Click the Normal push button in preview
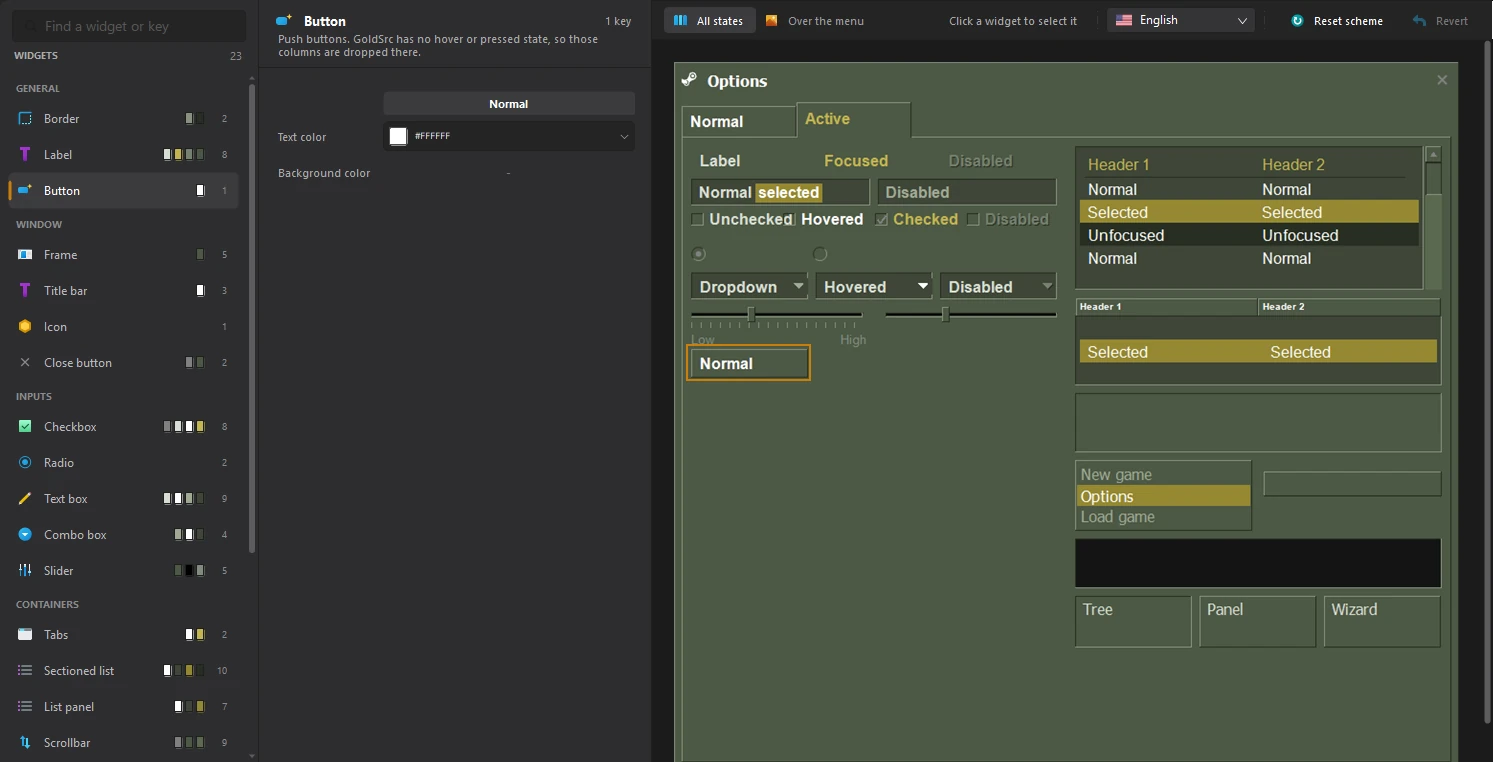Screen dimensions: 1493x762 point(749,363)
